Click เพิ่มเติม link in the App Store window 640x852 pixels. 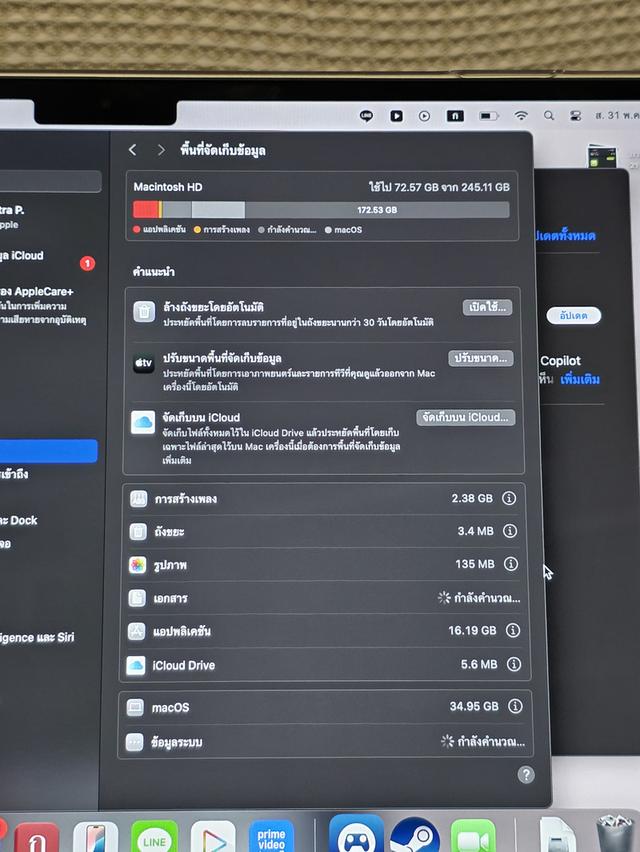pyautogui.click(x=580, y=379)
